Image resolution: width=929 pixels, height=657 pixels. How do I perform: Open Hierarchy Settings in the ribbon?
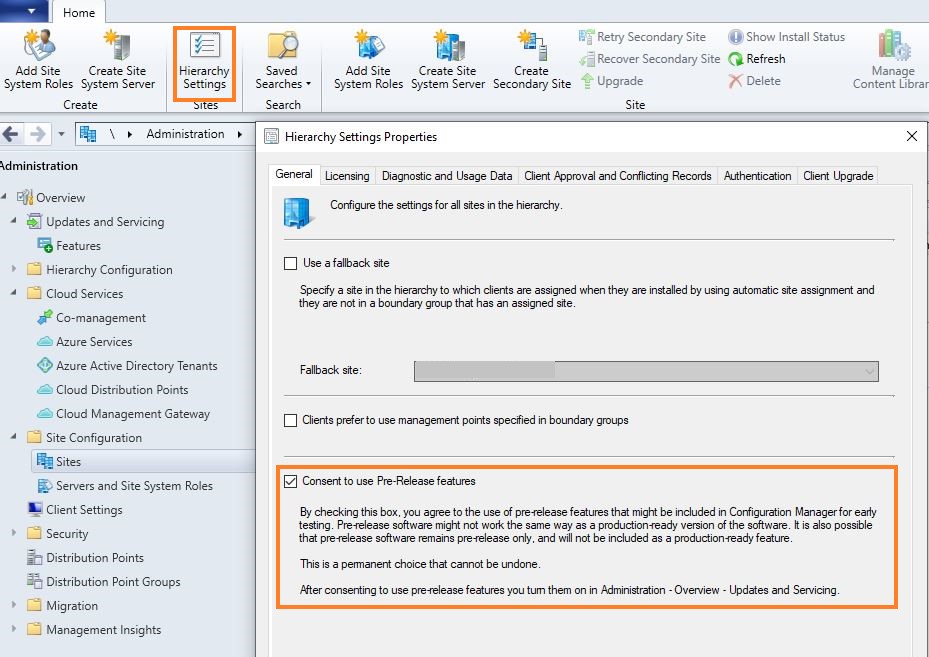[x=204, y=63]
